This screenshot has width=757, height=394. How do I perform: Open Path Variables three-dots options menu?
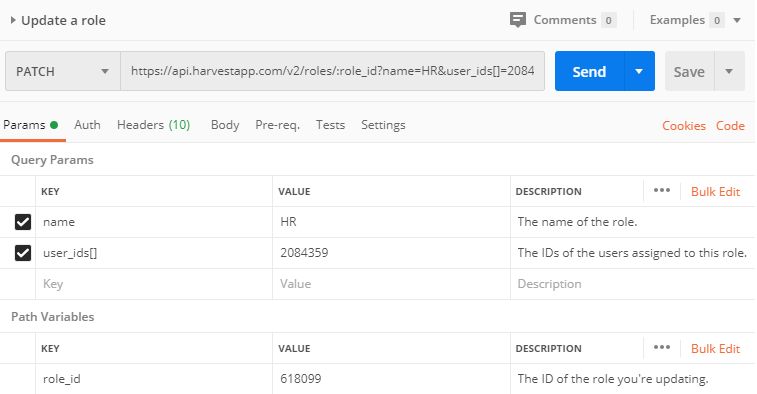[661, 347]
